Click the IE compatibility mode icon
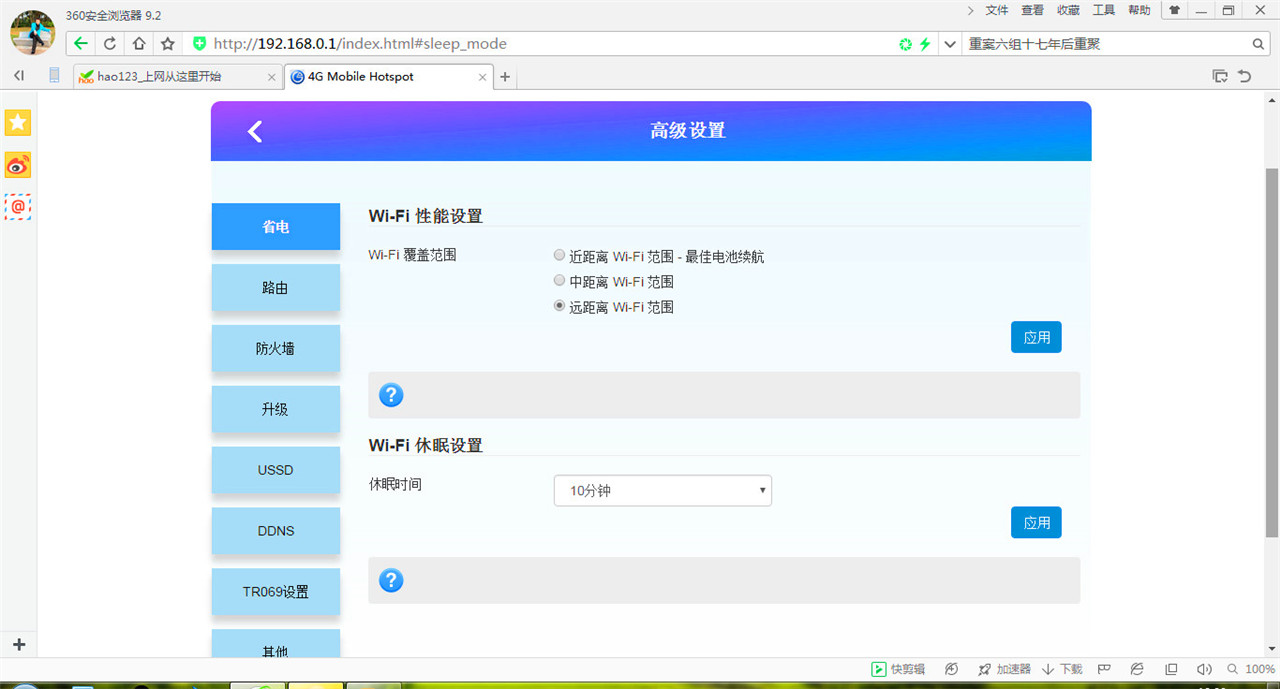 [1136, 669]
